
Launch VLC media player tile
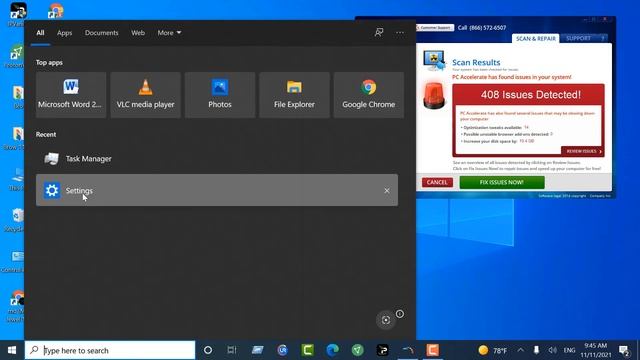[x=145, y=95]
